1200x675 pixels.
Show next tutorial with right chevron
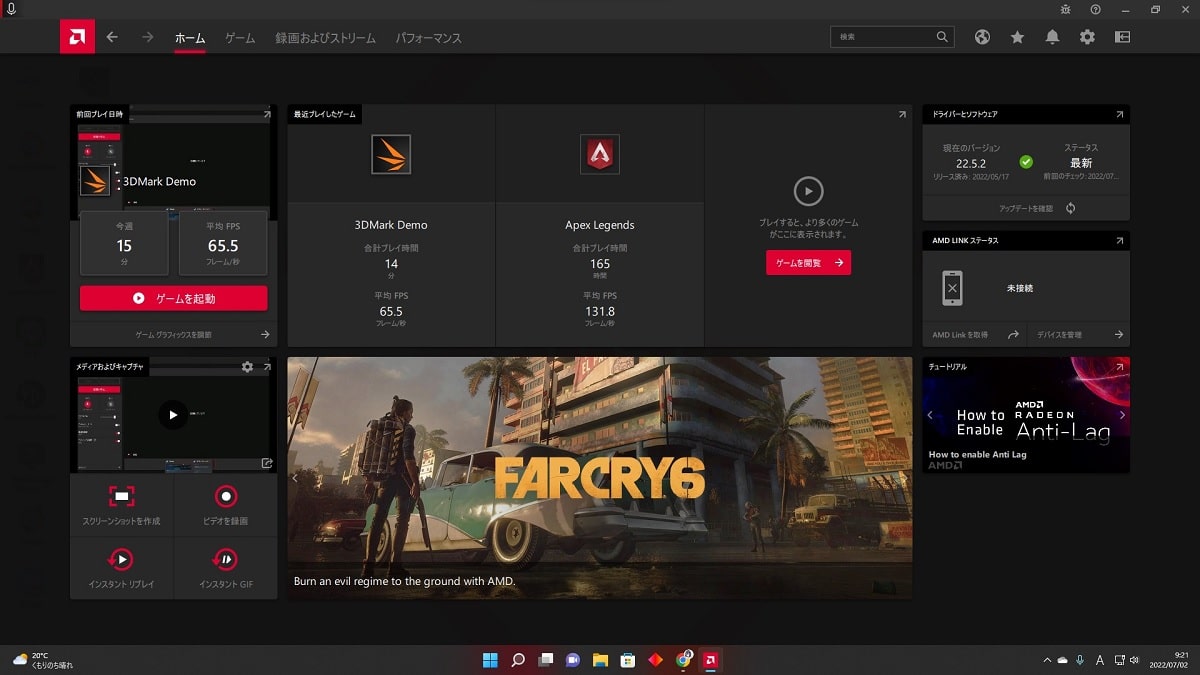1122,415
